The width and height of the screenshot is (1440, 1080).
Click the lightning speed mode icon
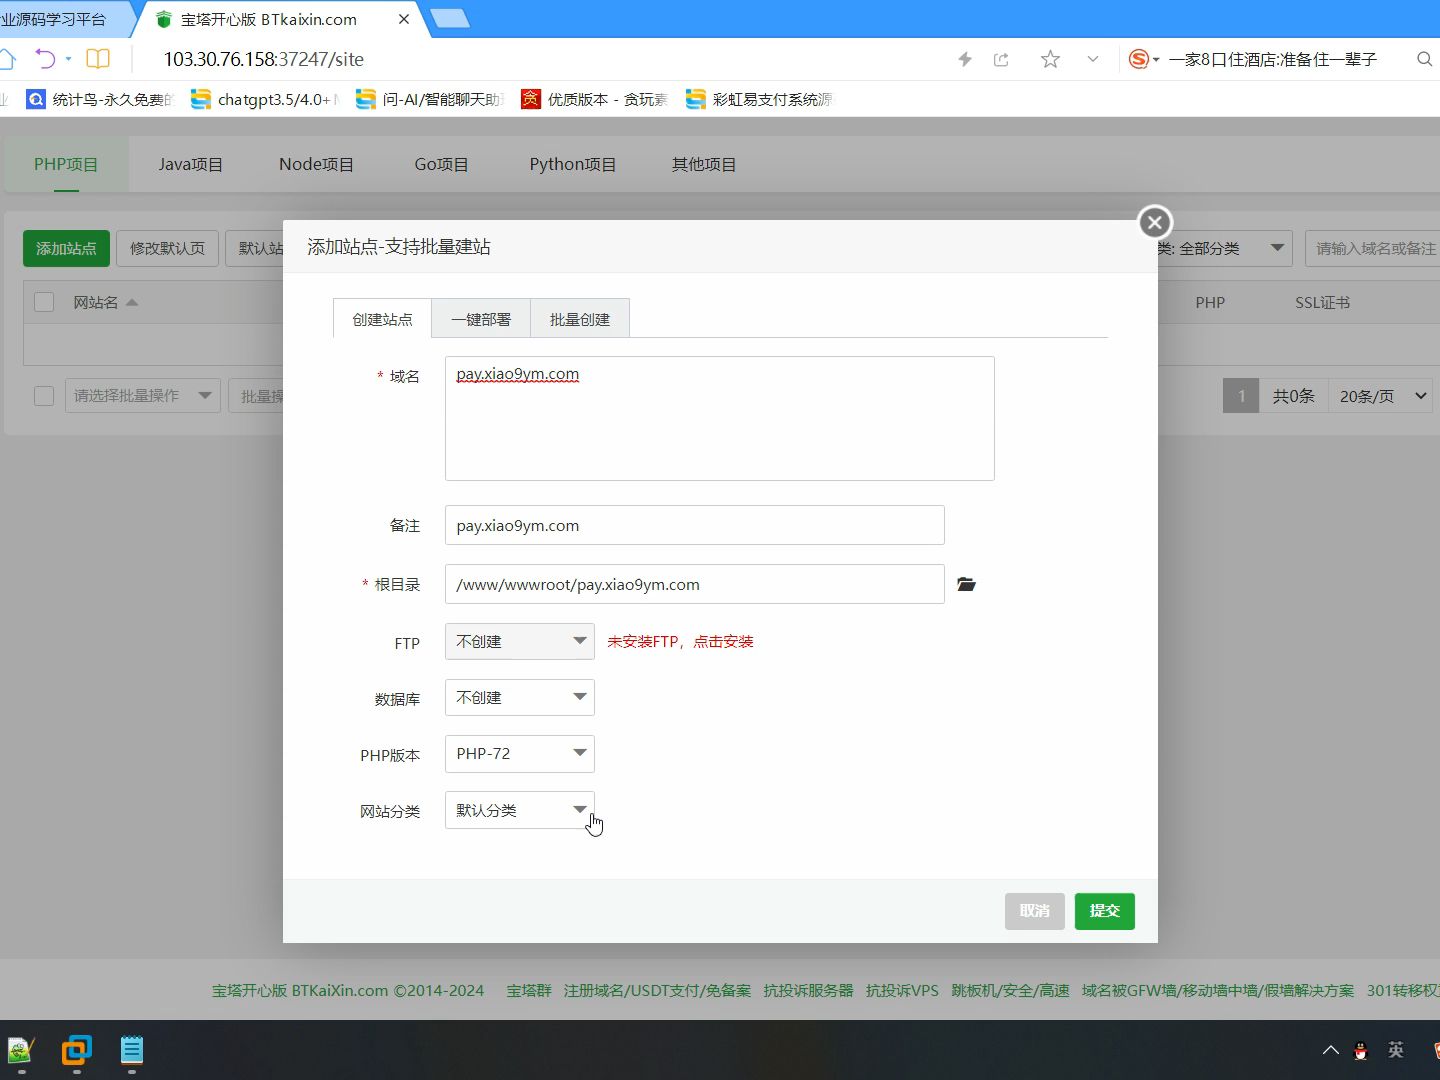tap(965, 60)
